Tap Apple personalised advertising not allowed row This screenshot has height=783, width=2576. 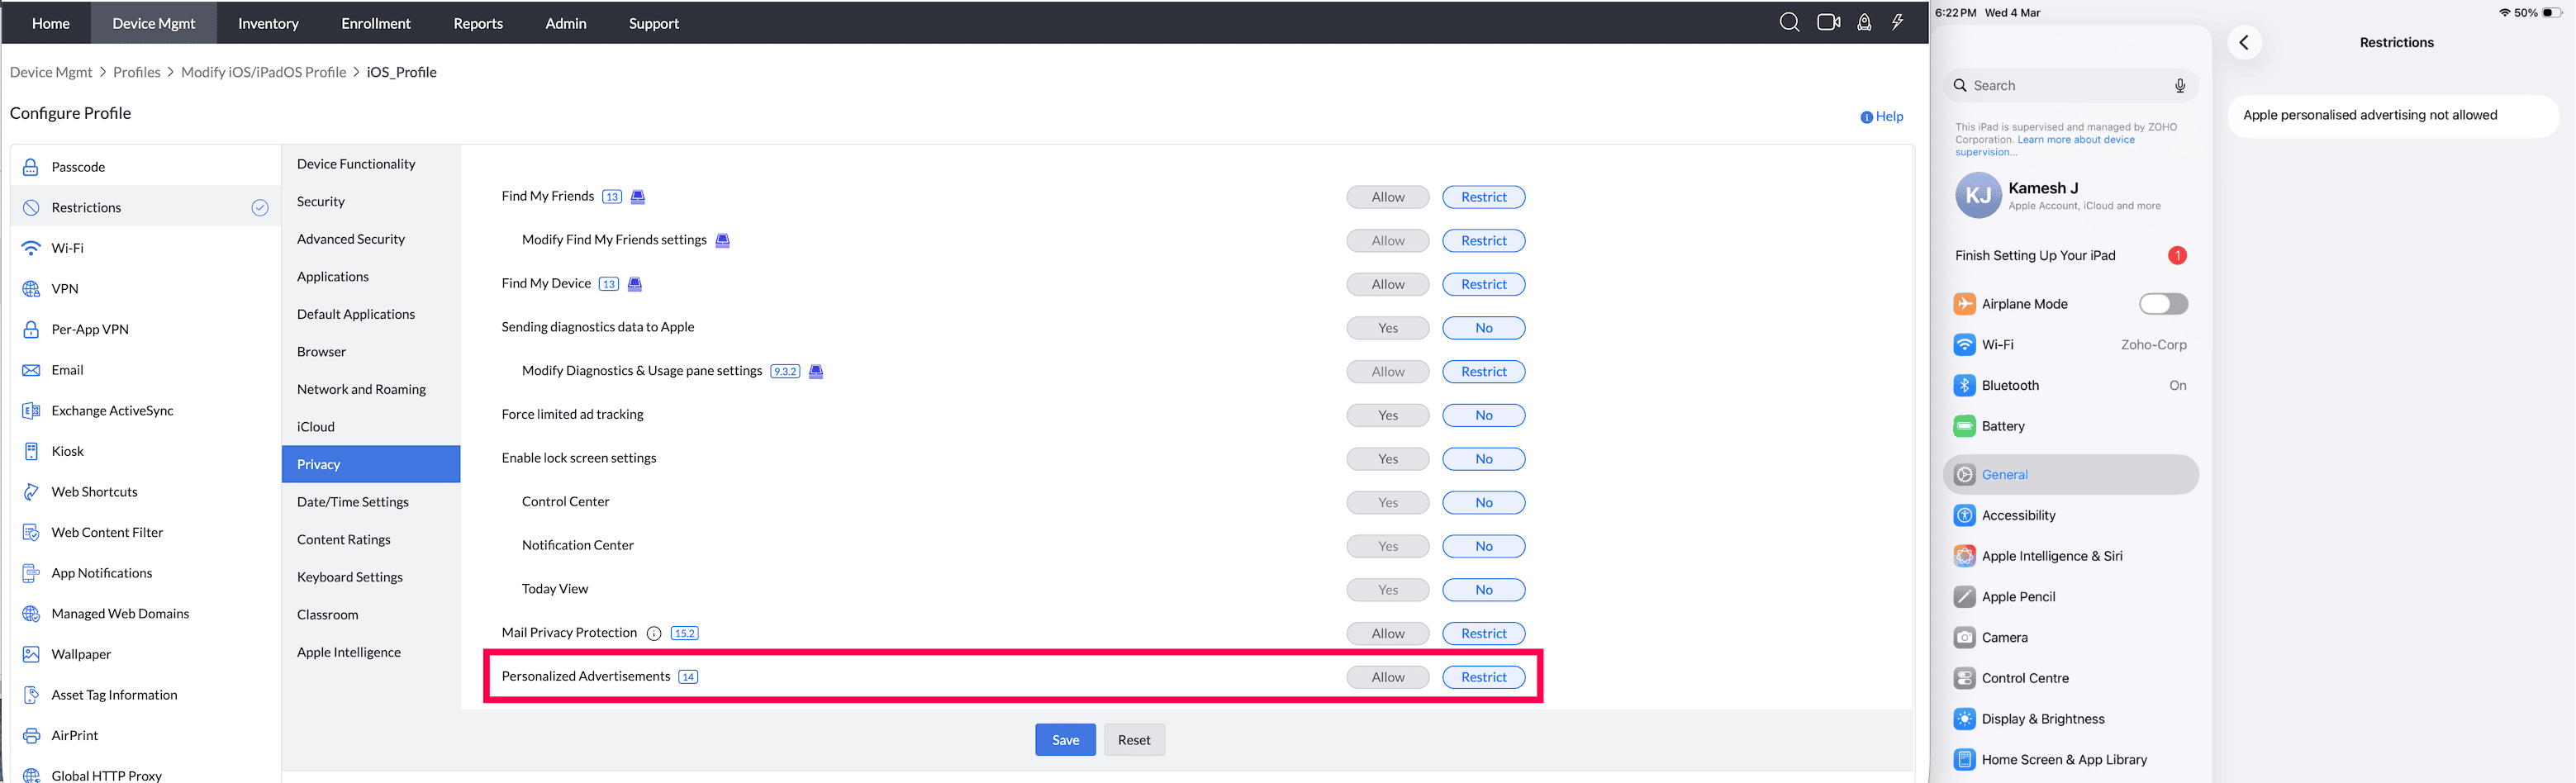(x=2393, y=115)
